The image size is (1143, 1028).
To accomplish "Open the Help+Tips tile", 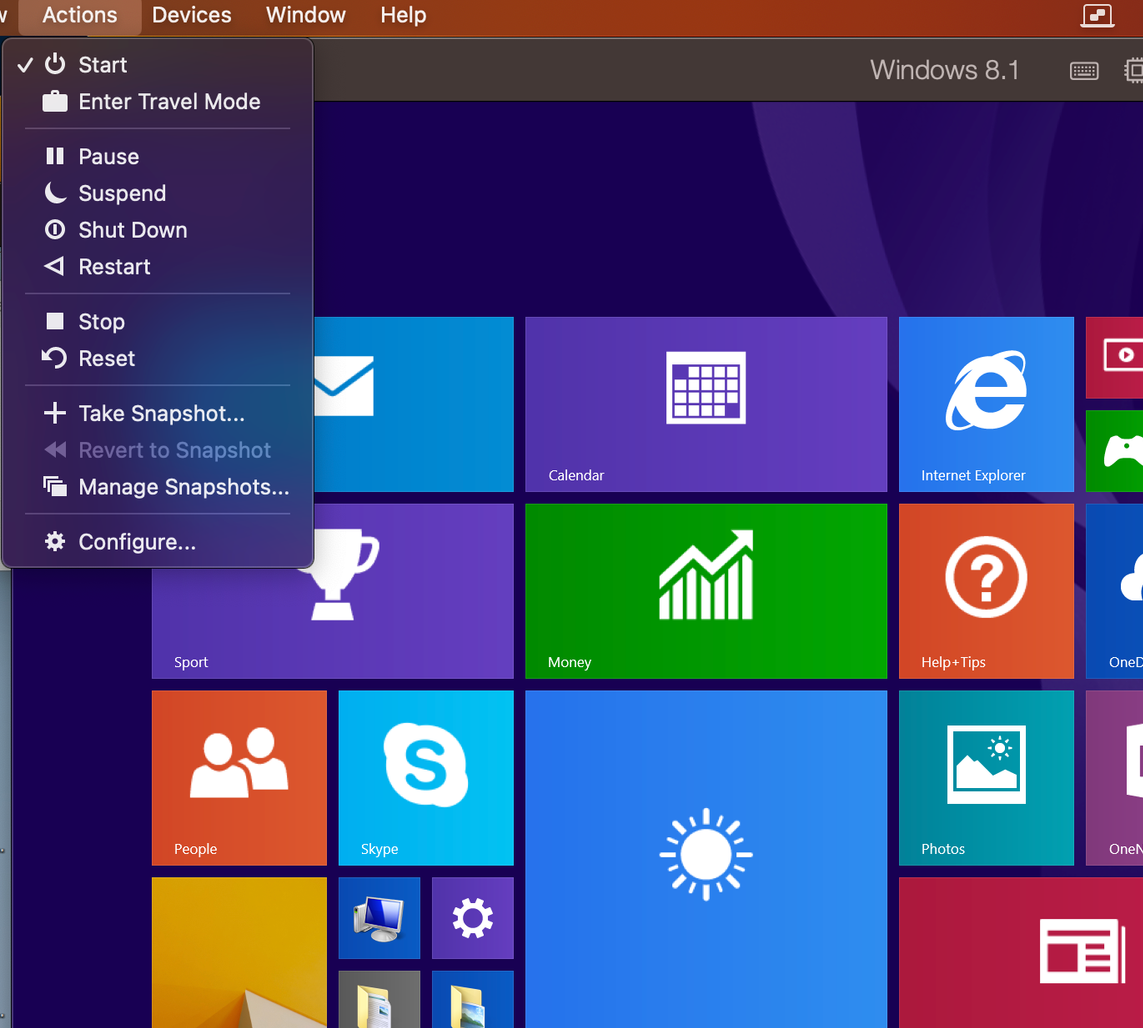I will point(986,591).
